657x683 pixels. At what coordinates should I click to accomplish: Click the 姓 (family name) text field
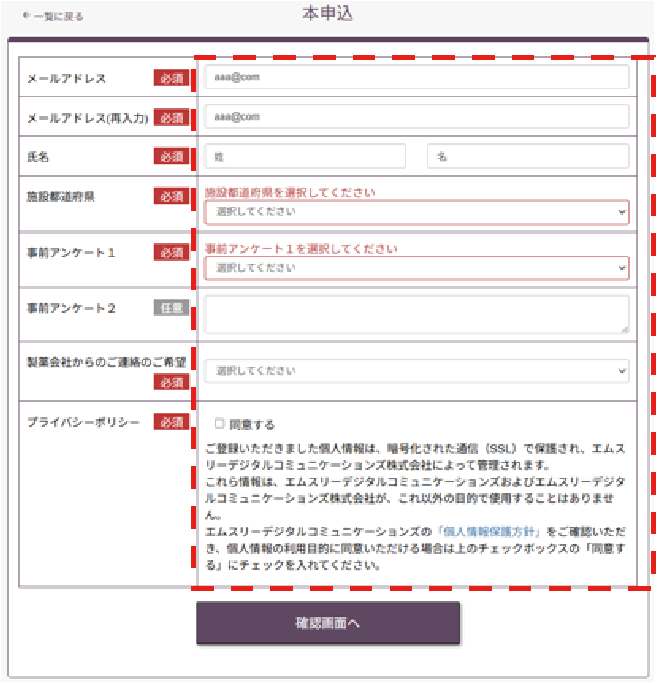point(305,156)
